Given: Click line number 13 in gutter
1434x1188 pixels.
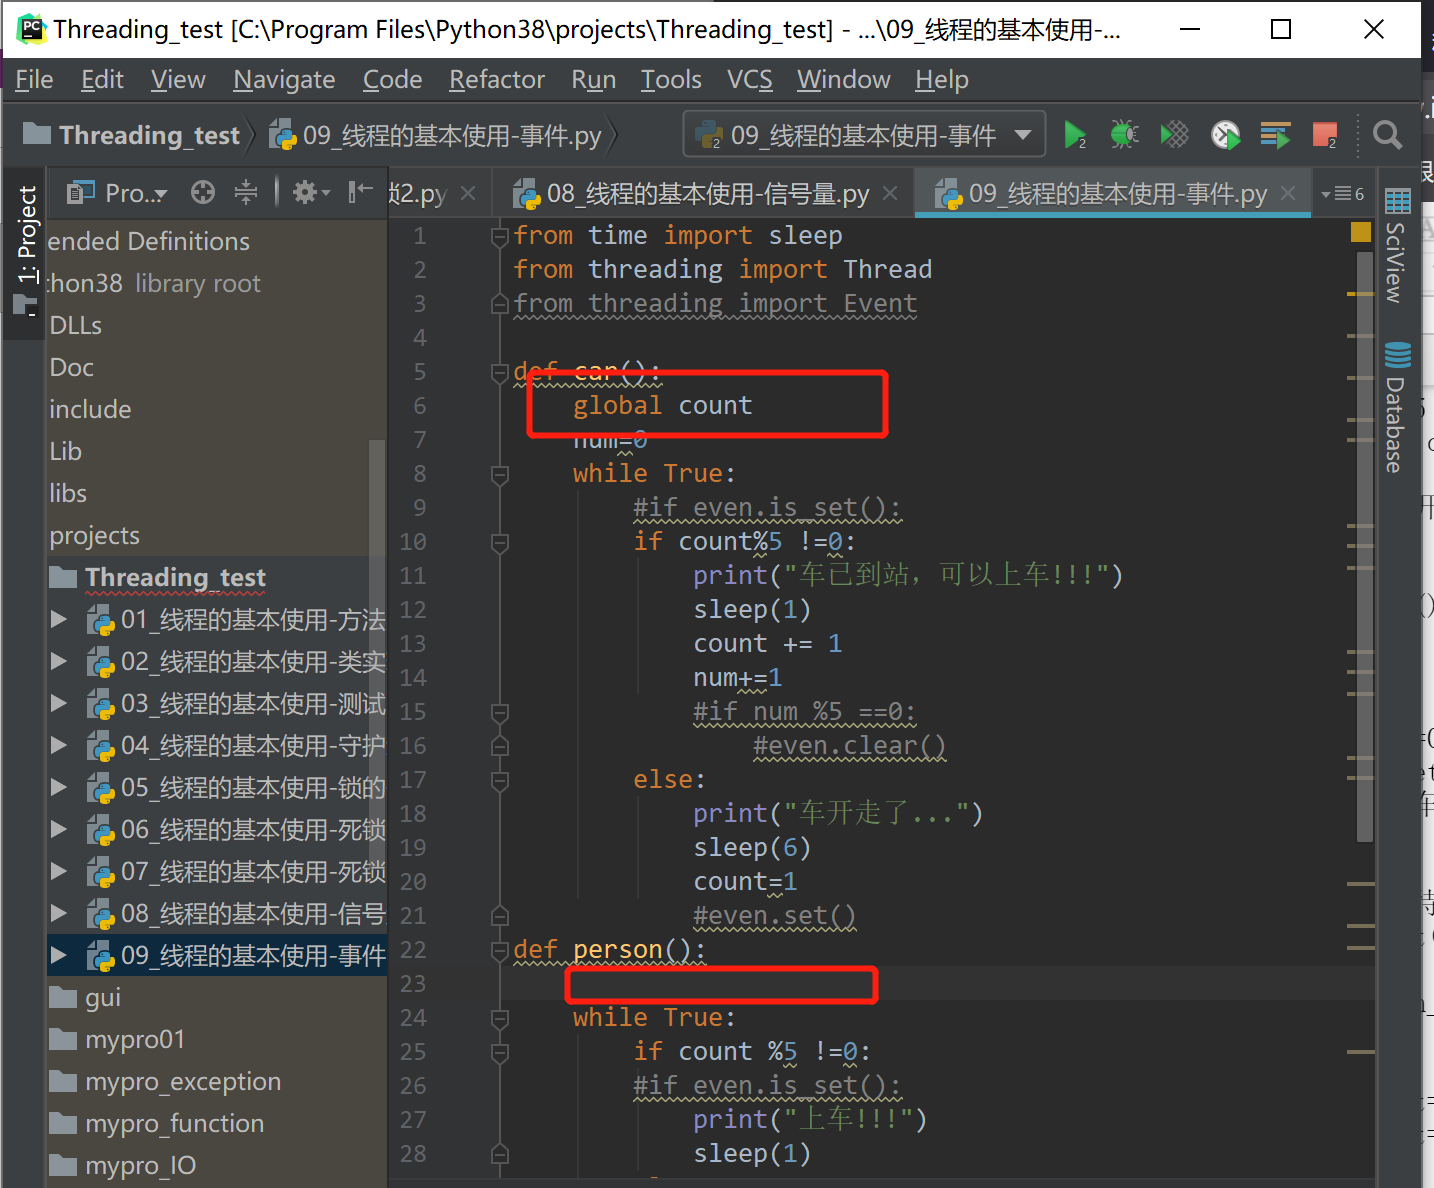Looking at the screenshot, I should [413, 644].
